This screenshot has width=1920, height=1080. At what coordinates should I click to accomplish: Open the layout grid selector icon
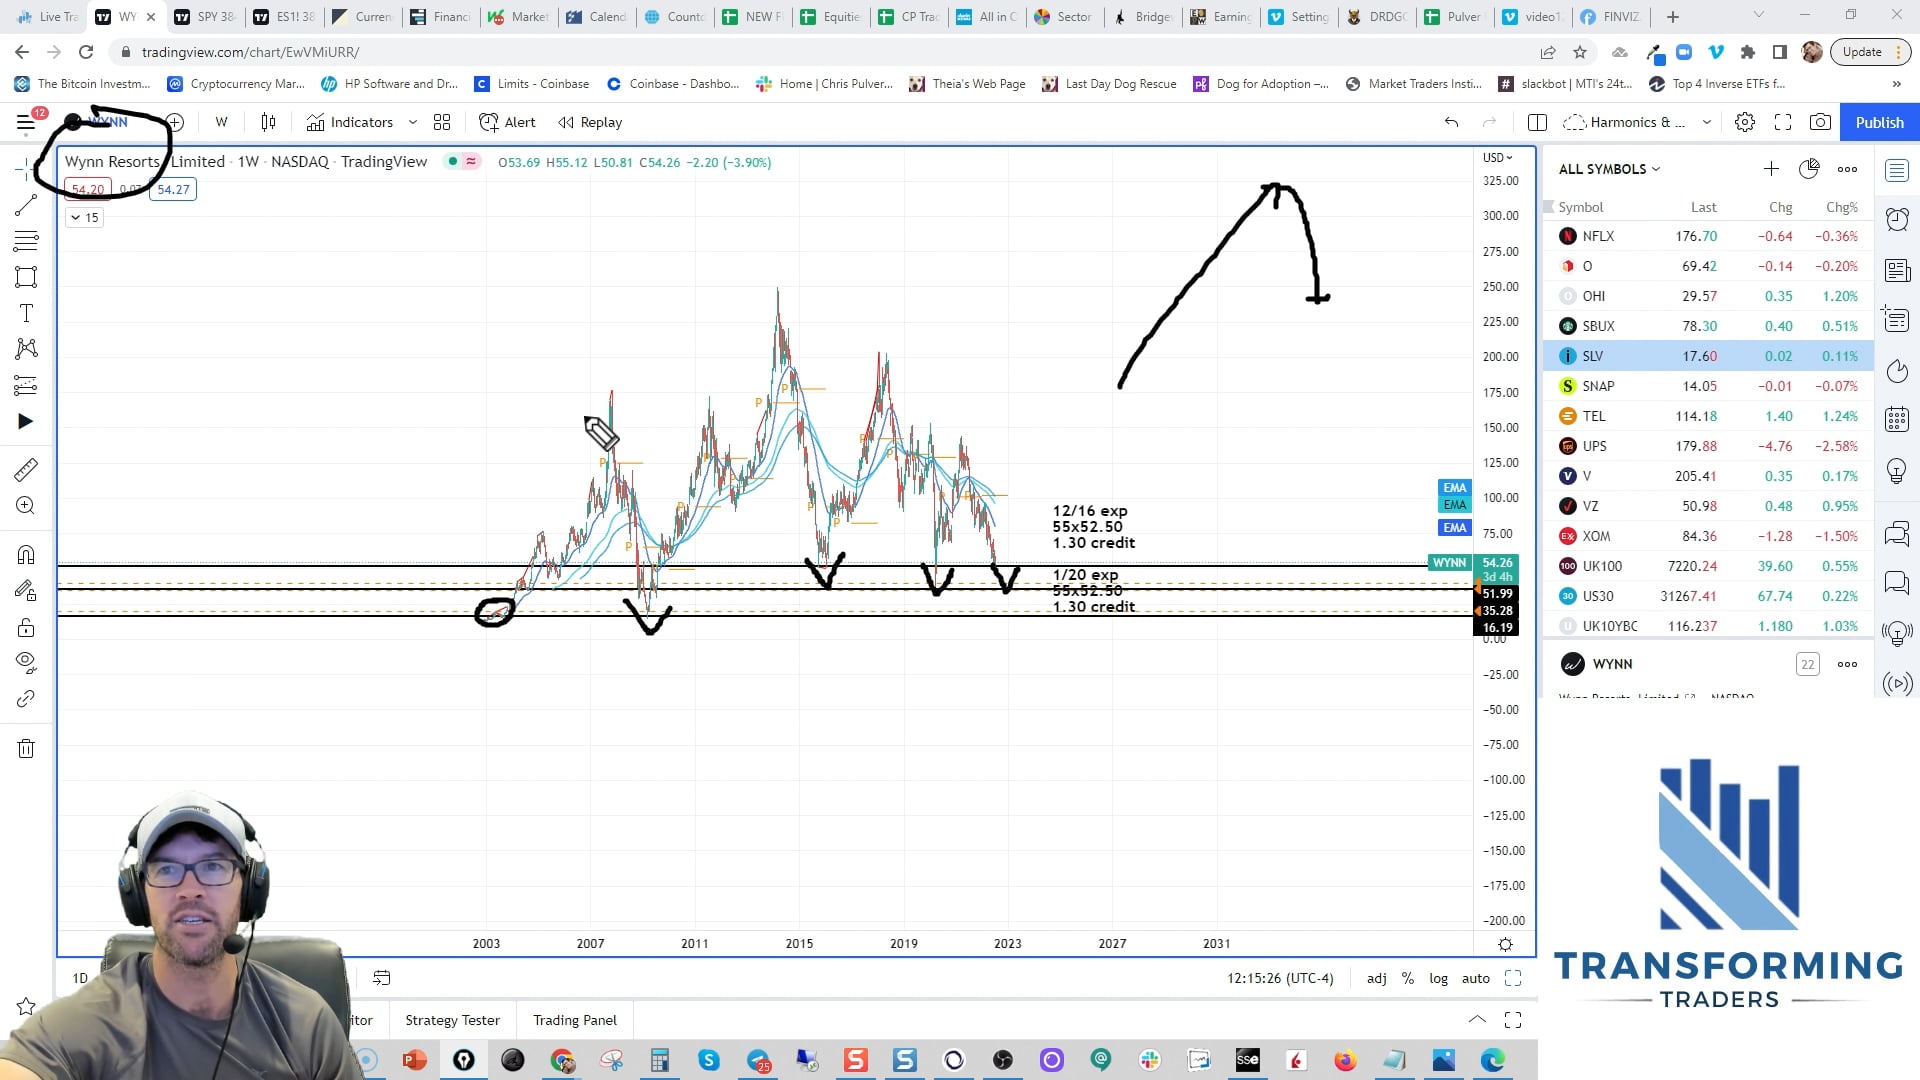[x=442, y=122]
